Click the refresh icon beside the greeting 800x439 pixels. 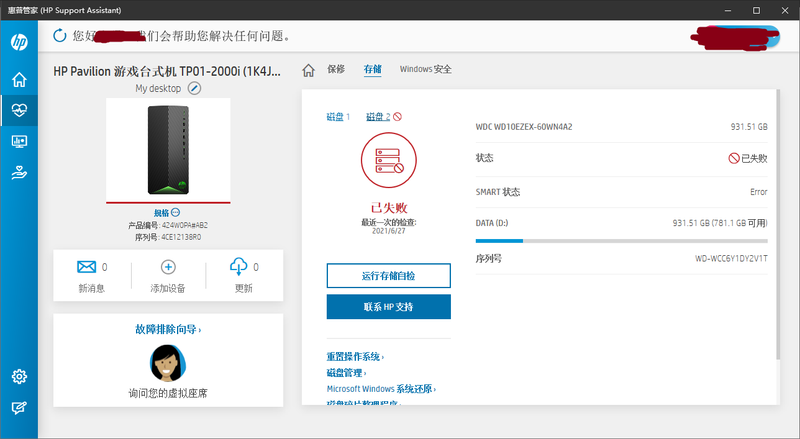pos(60,35)
